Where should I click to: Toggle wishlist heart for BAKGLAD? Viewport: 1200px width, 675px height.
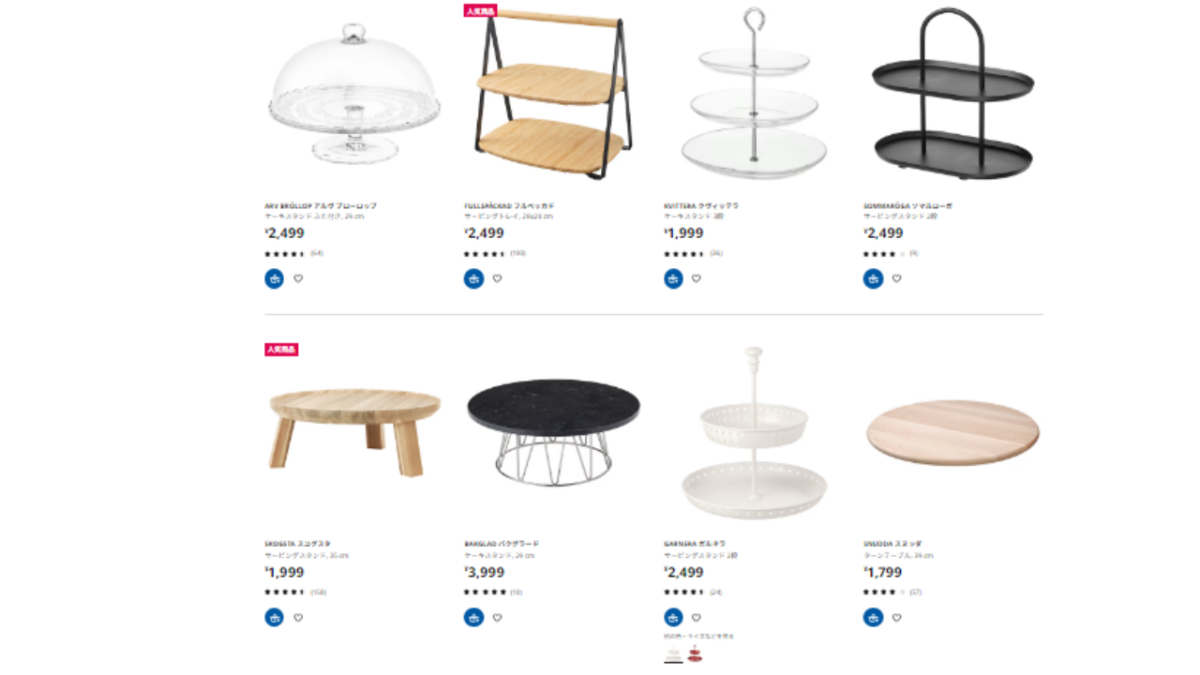pos(497,618)
